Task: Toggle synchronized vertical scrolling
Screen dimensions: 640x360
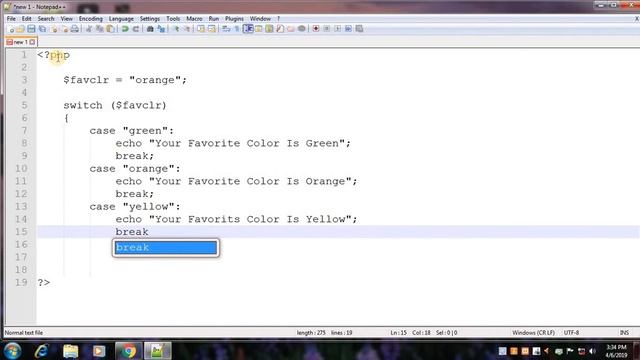Action: (201, 29)
